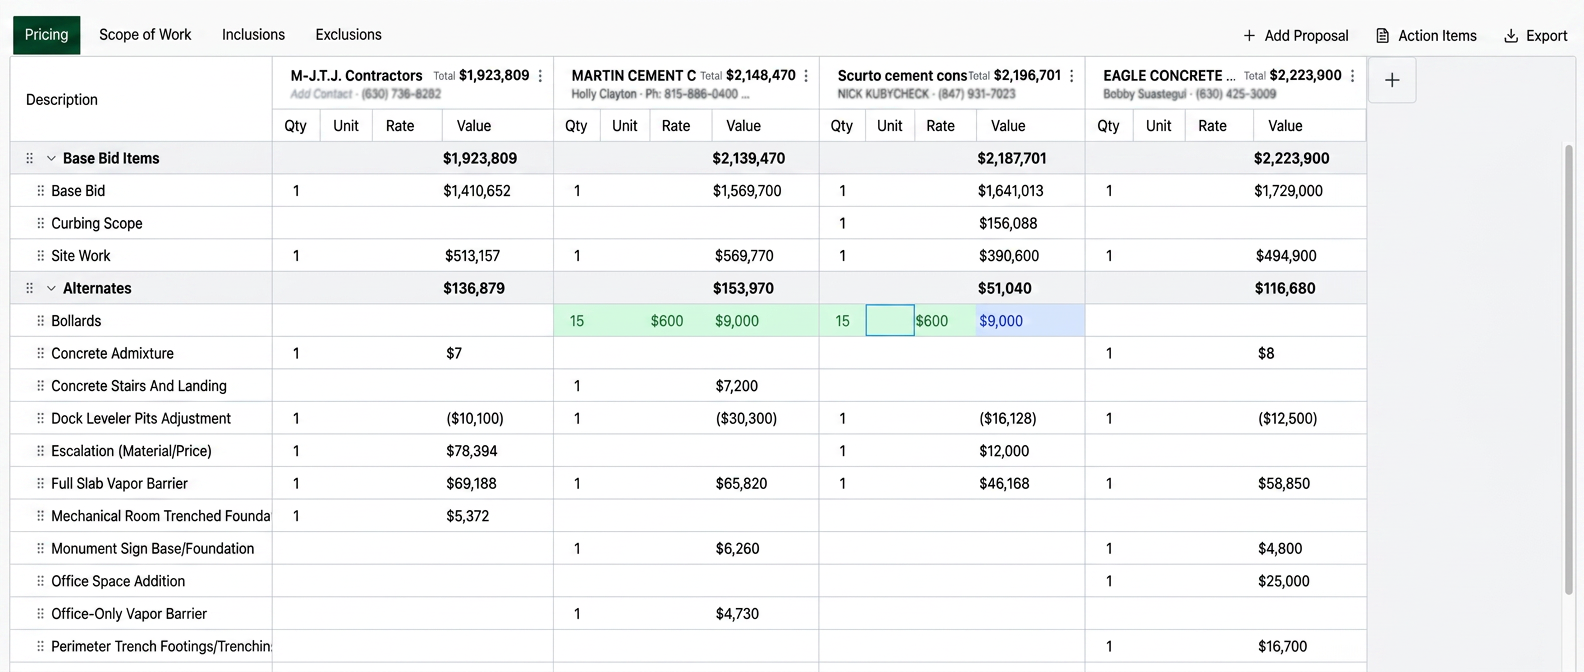Grab drag handle for Monument Sign Base/Foundation
The width and height of the screenshot is (1584, 672).
tap(40, 548)
